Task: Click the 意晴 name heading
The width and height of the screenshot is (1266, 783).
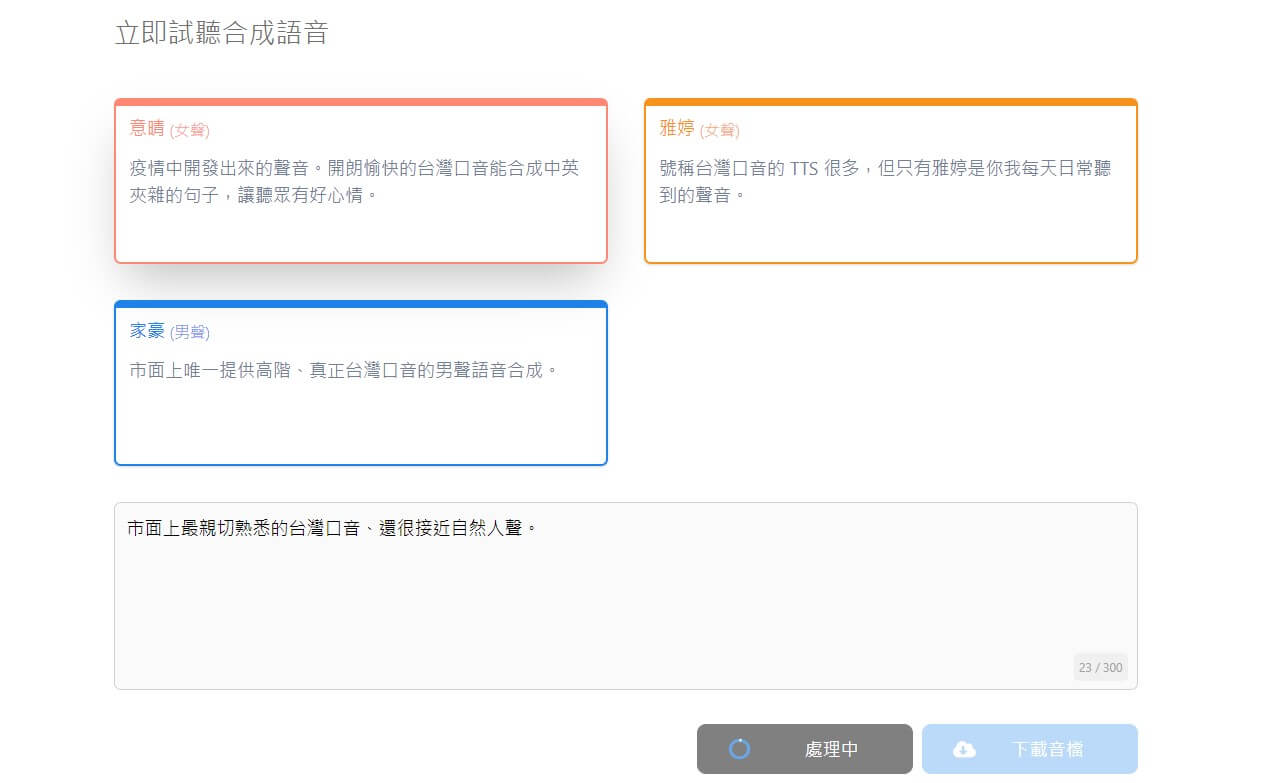Action: coord(147,128)
